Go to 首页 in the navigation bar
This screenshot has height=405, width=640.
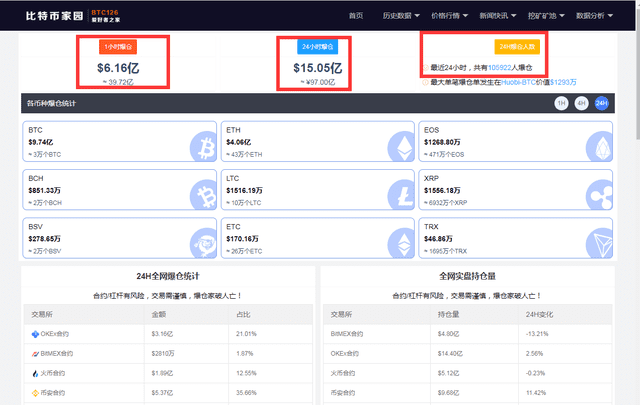coord(356,16)
